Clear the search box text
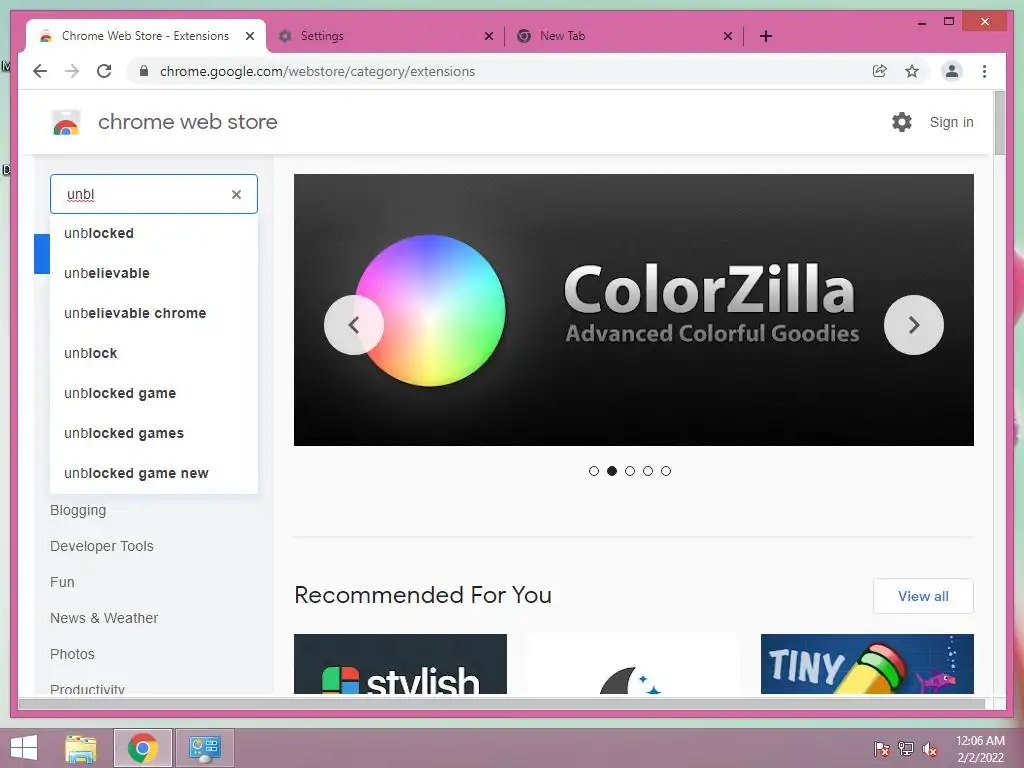Viewport: 1024px width, 768px height. (236, 194)
